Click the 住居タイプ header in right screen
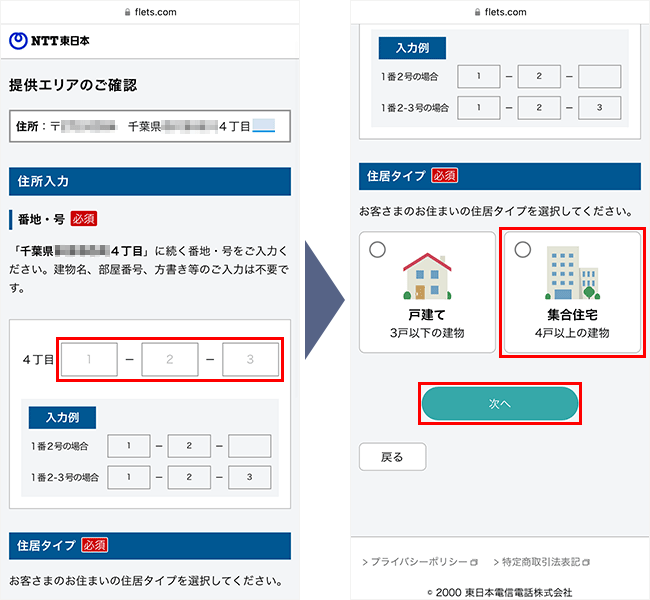 (x=500, y=176)
